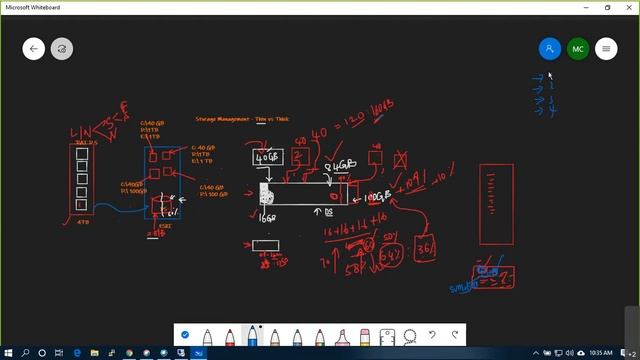The height and width of the screenshot is (360, 640).
Task: Click the 'Storage Management - Thin vs Thick' title text
Action: click(x=242, y=119)
